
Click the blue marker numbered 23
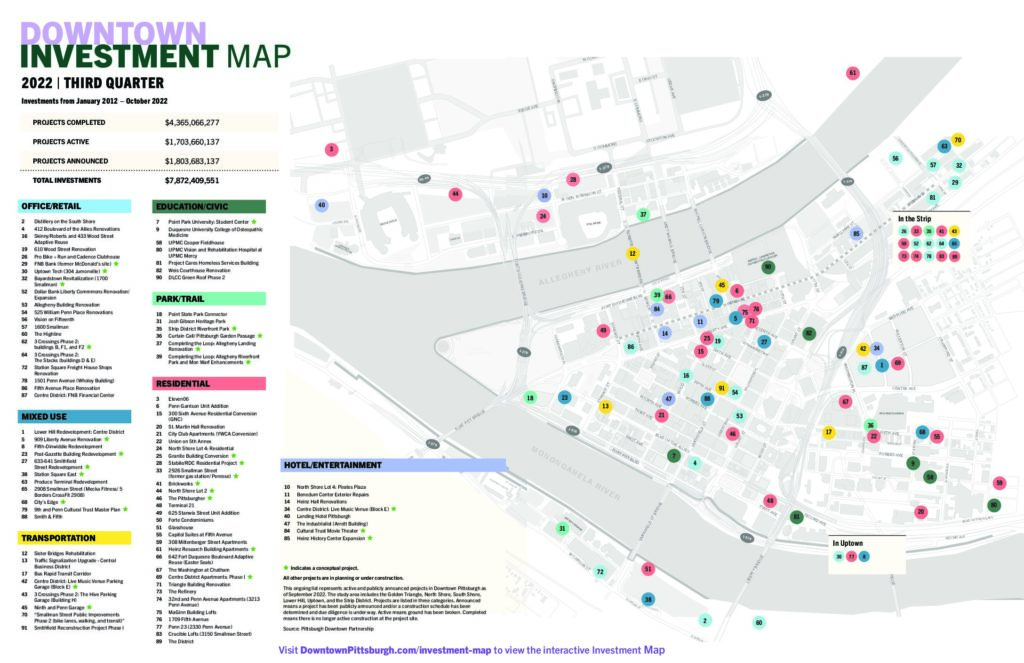point(565,397)
